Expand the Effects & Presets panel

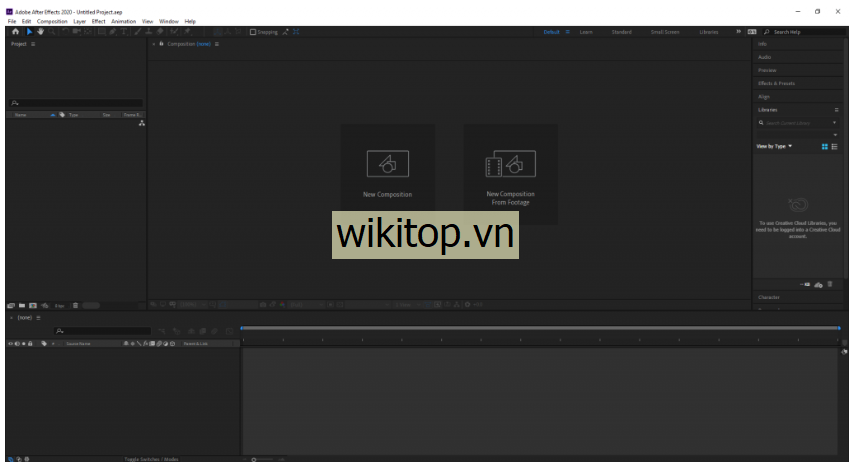(x=776, y=83)
